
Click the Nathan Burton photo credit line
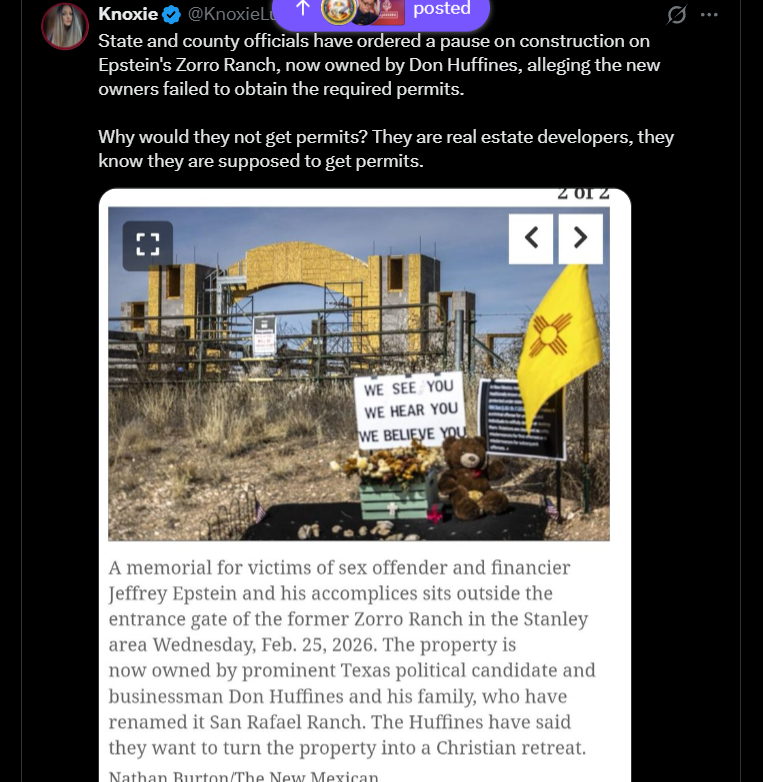pyautogui.click(x=243, y=776)
